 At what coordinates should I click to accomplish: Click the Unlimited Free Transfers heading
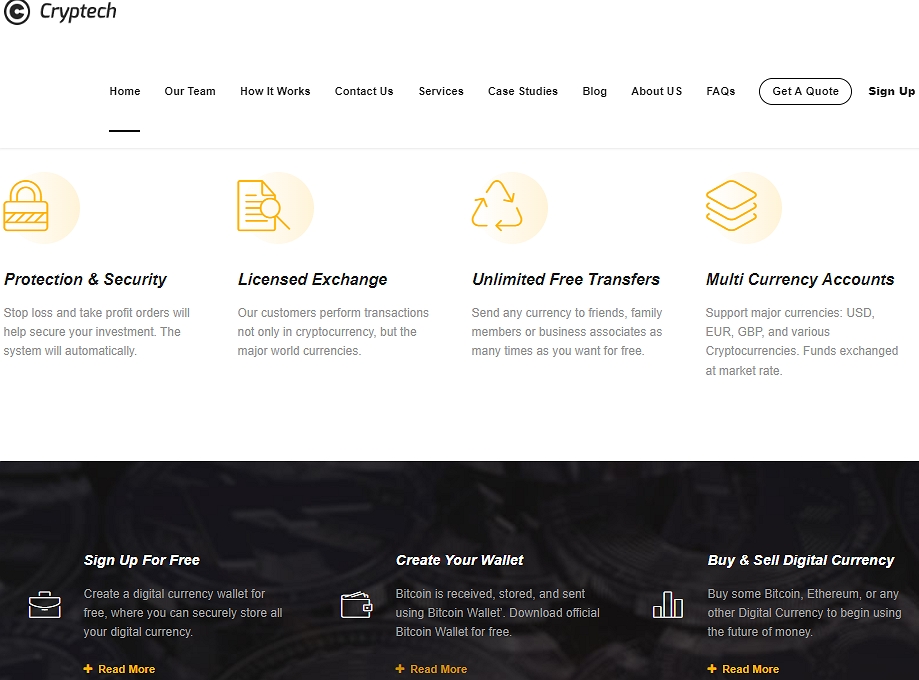click(566, 279)
